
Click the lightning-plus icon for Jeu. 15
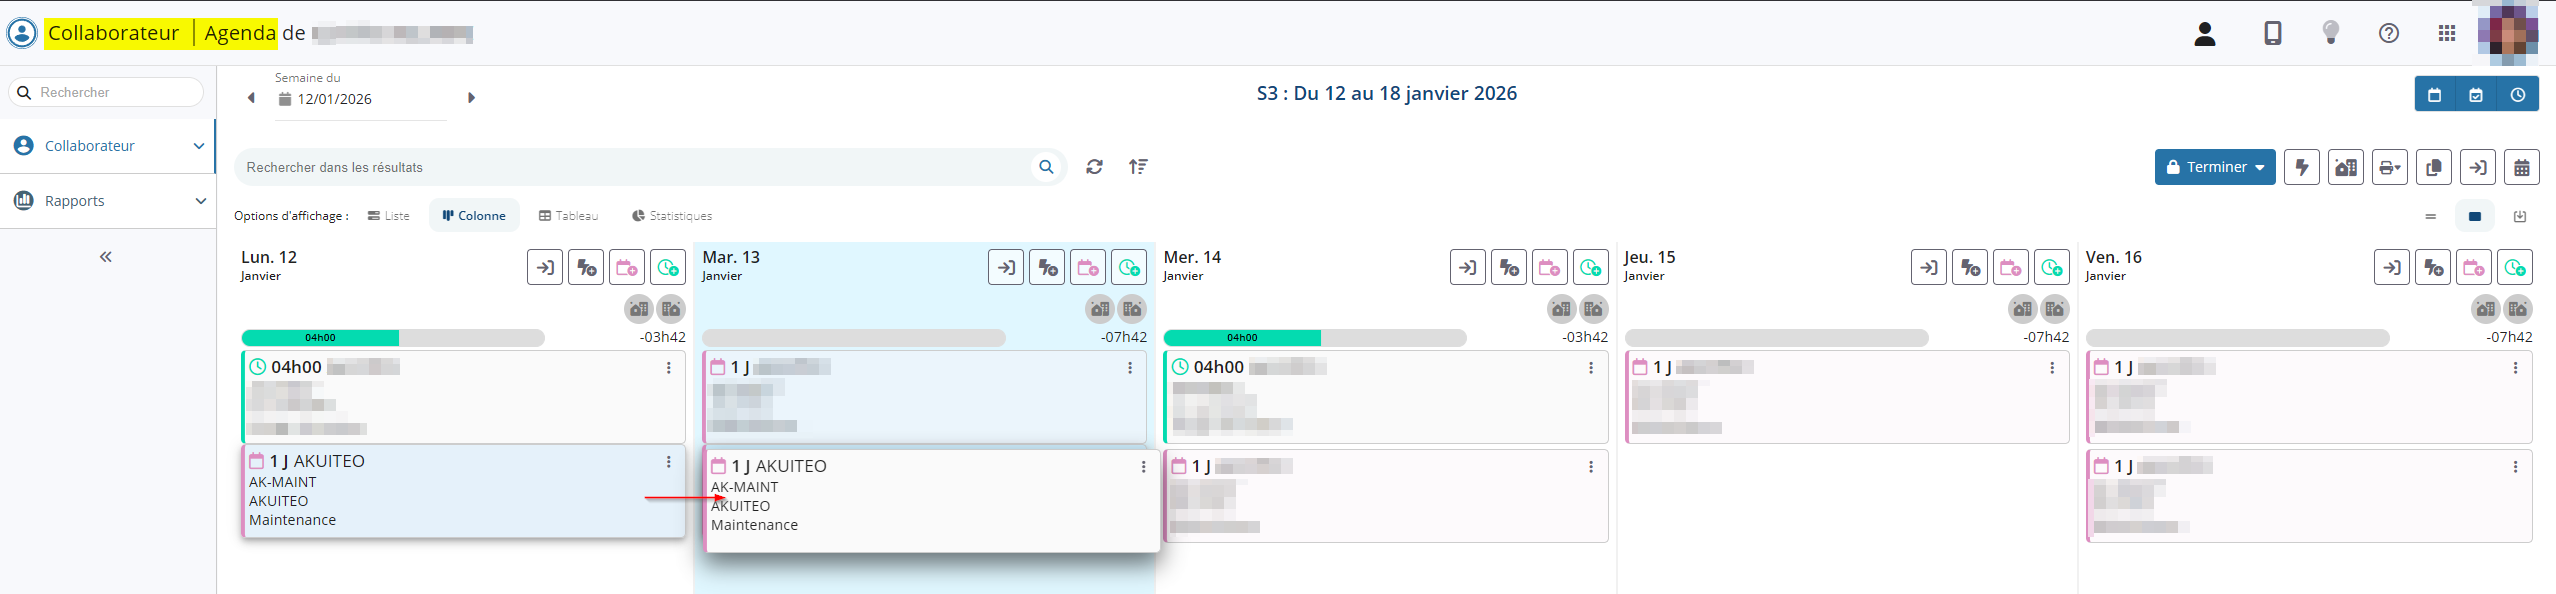[x=1970, y=268]
